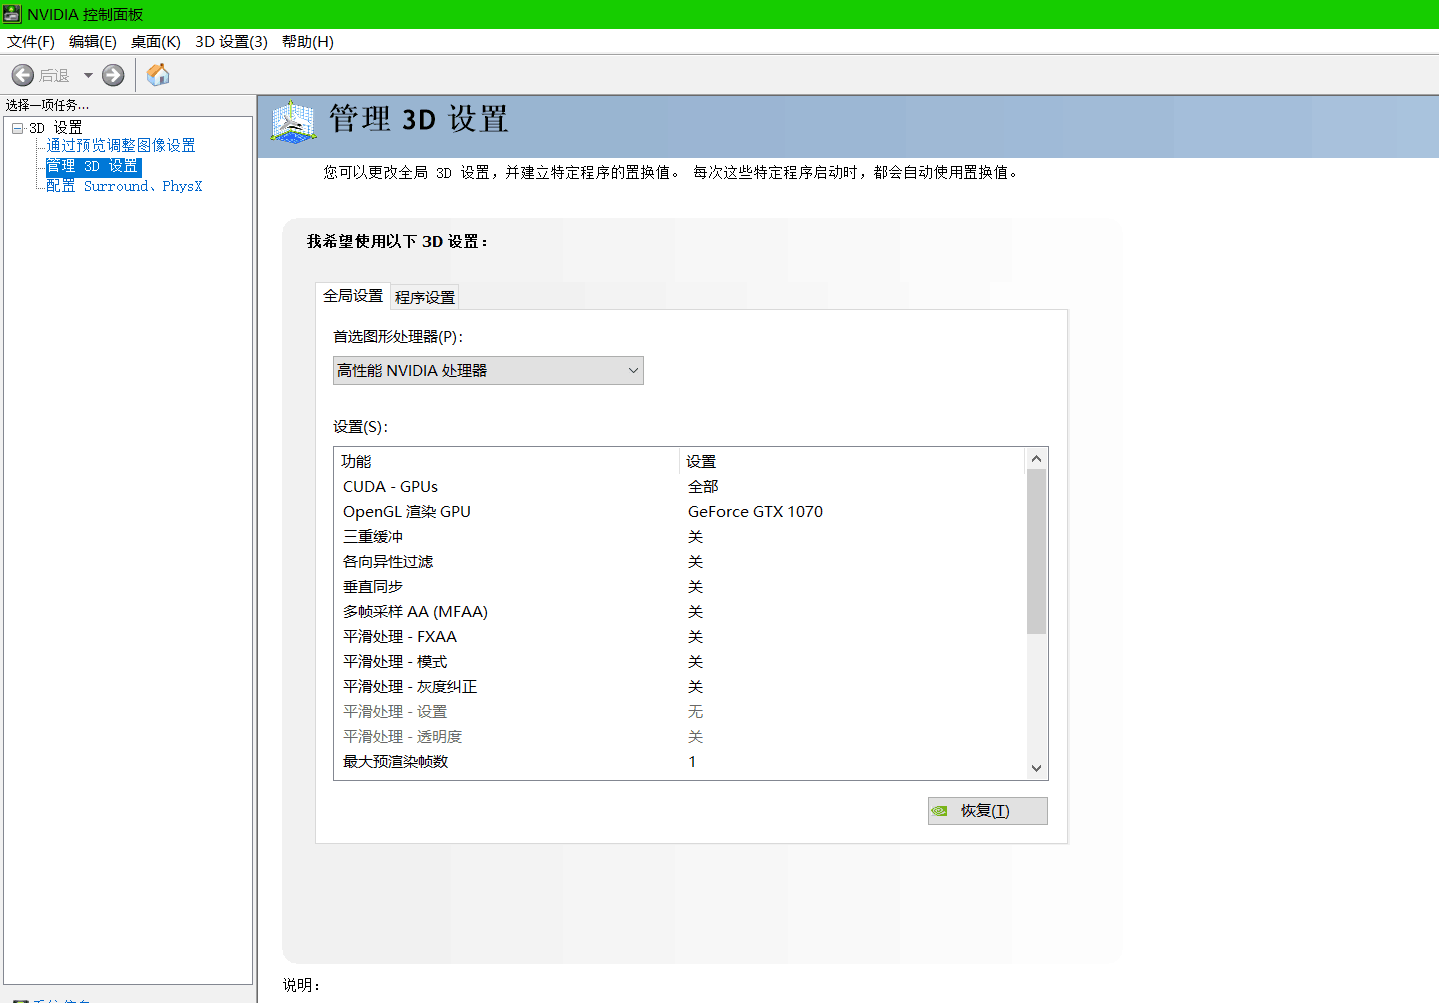Click the Forward arrow toolbar icon
Viewport: 1439px width, 1003px height.
click(113, 75)
